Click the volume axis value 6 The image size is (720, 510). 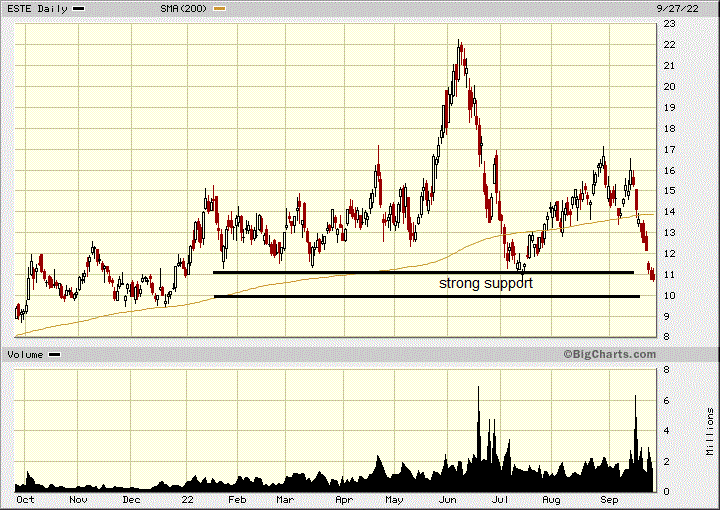click(x=667, y=401)
